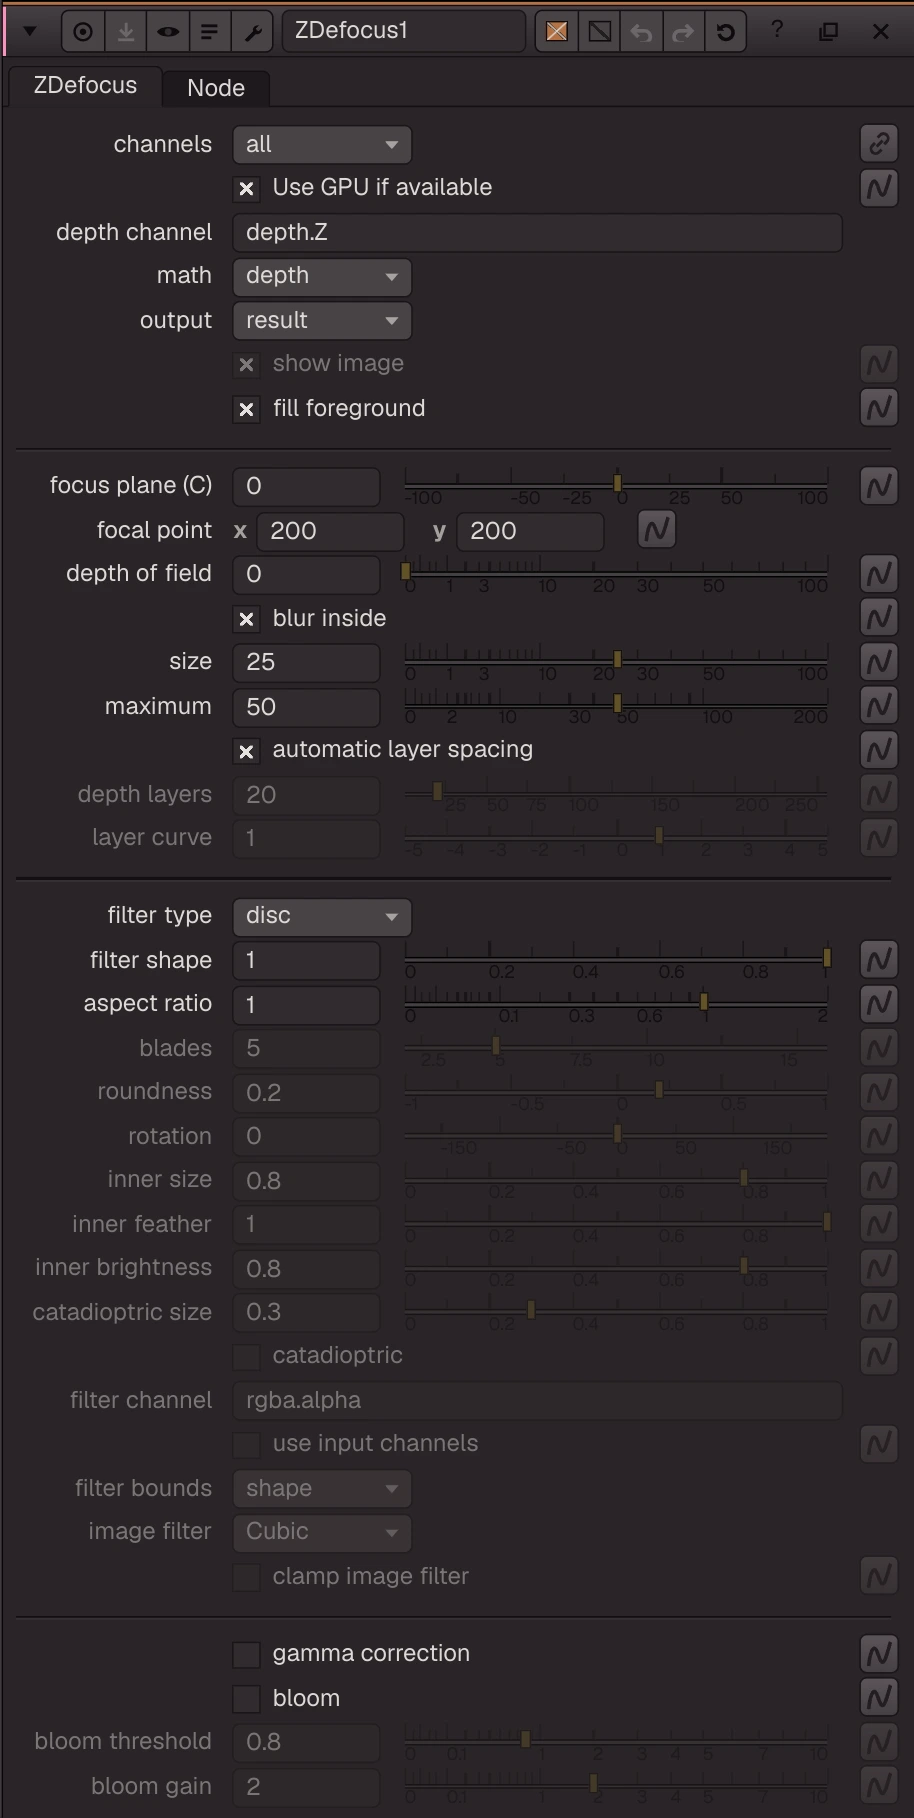This screenshot has width=914, height=1818.
Task: Click the maximum value field 50
Action: click(306, 707)
